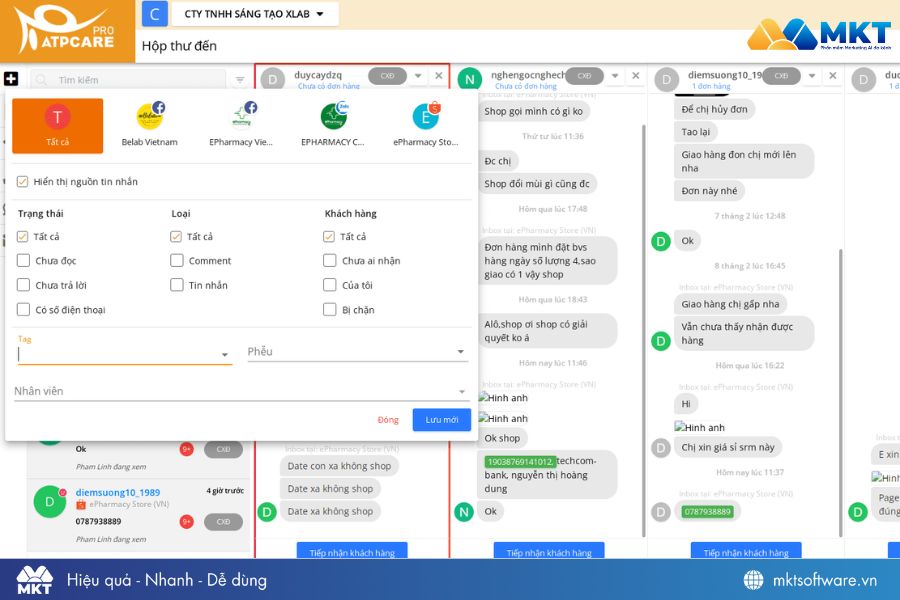Check the Chưa ai nhận filter
The width and height of the screenshot is (900, 600).
(329, 261)
